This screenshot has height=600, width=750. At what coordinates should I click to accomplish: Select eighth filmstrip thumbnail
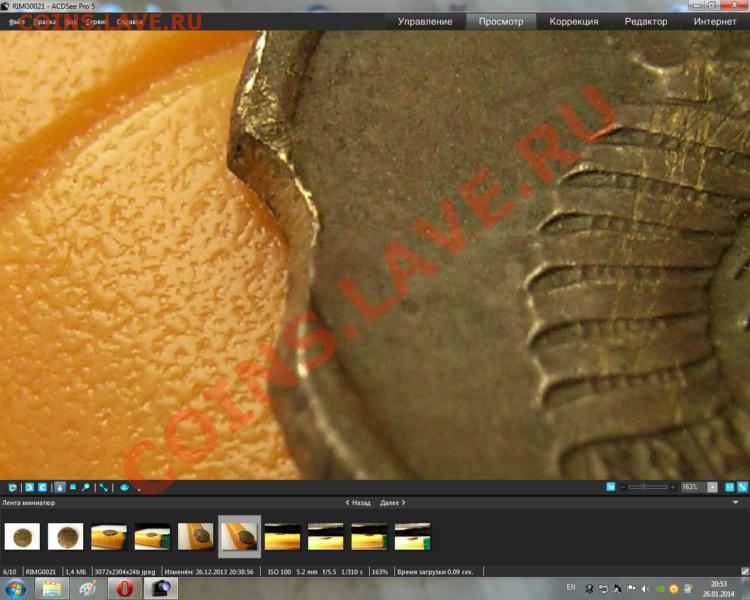(x=326, y=536)
